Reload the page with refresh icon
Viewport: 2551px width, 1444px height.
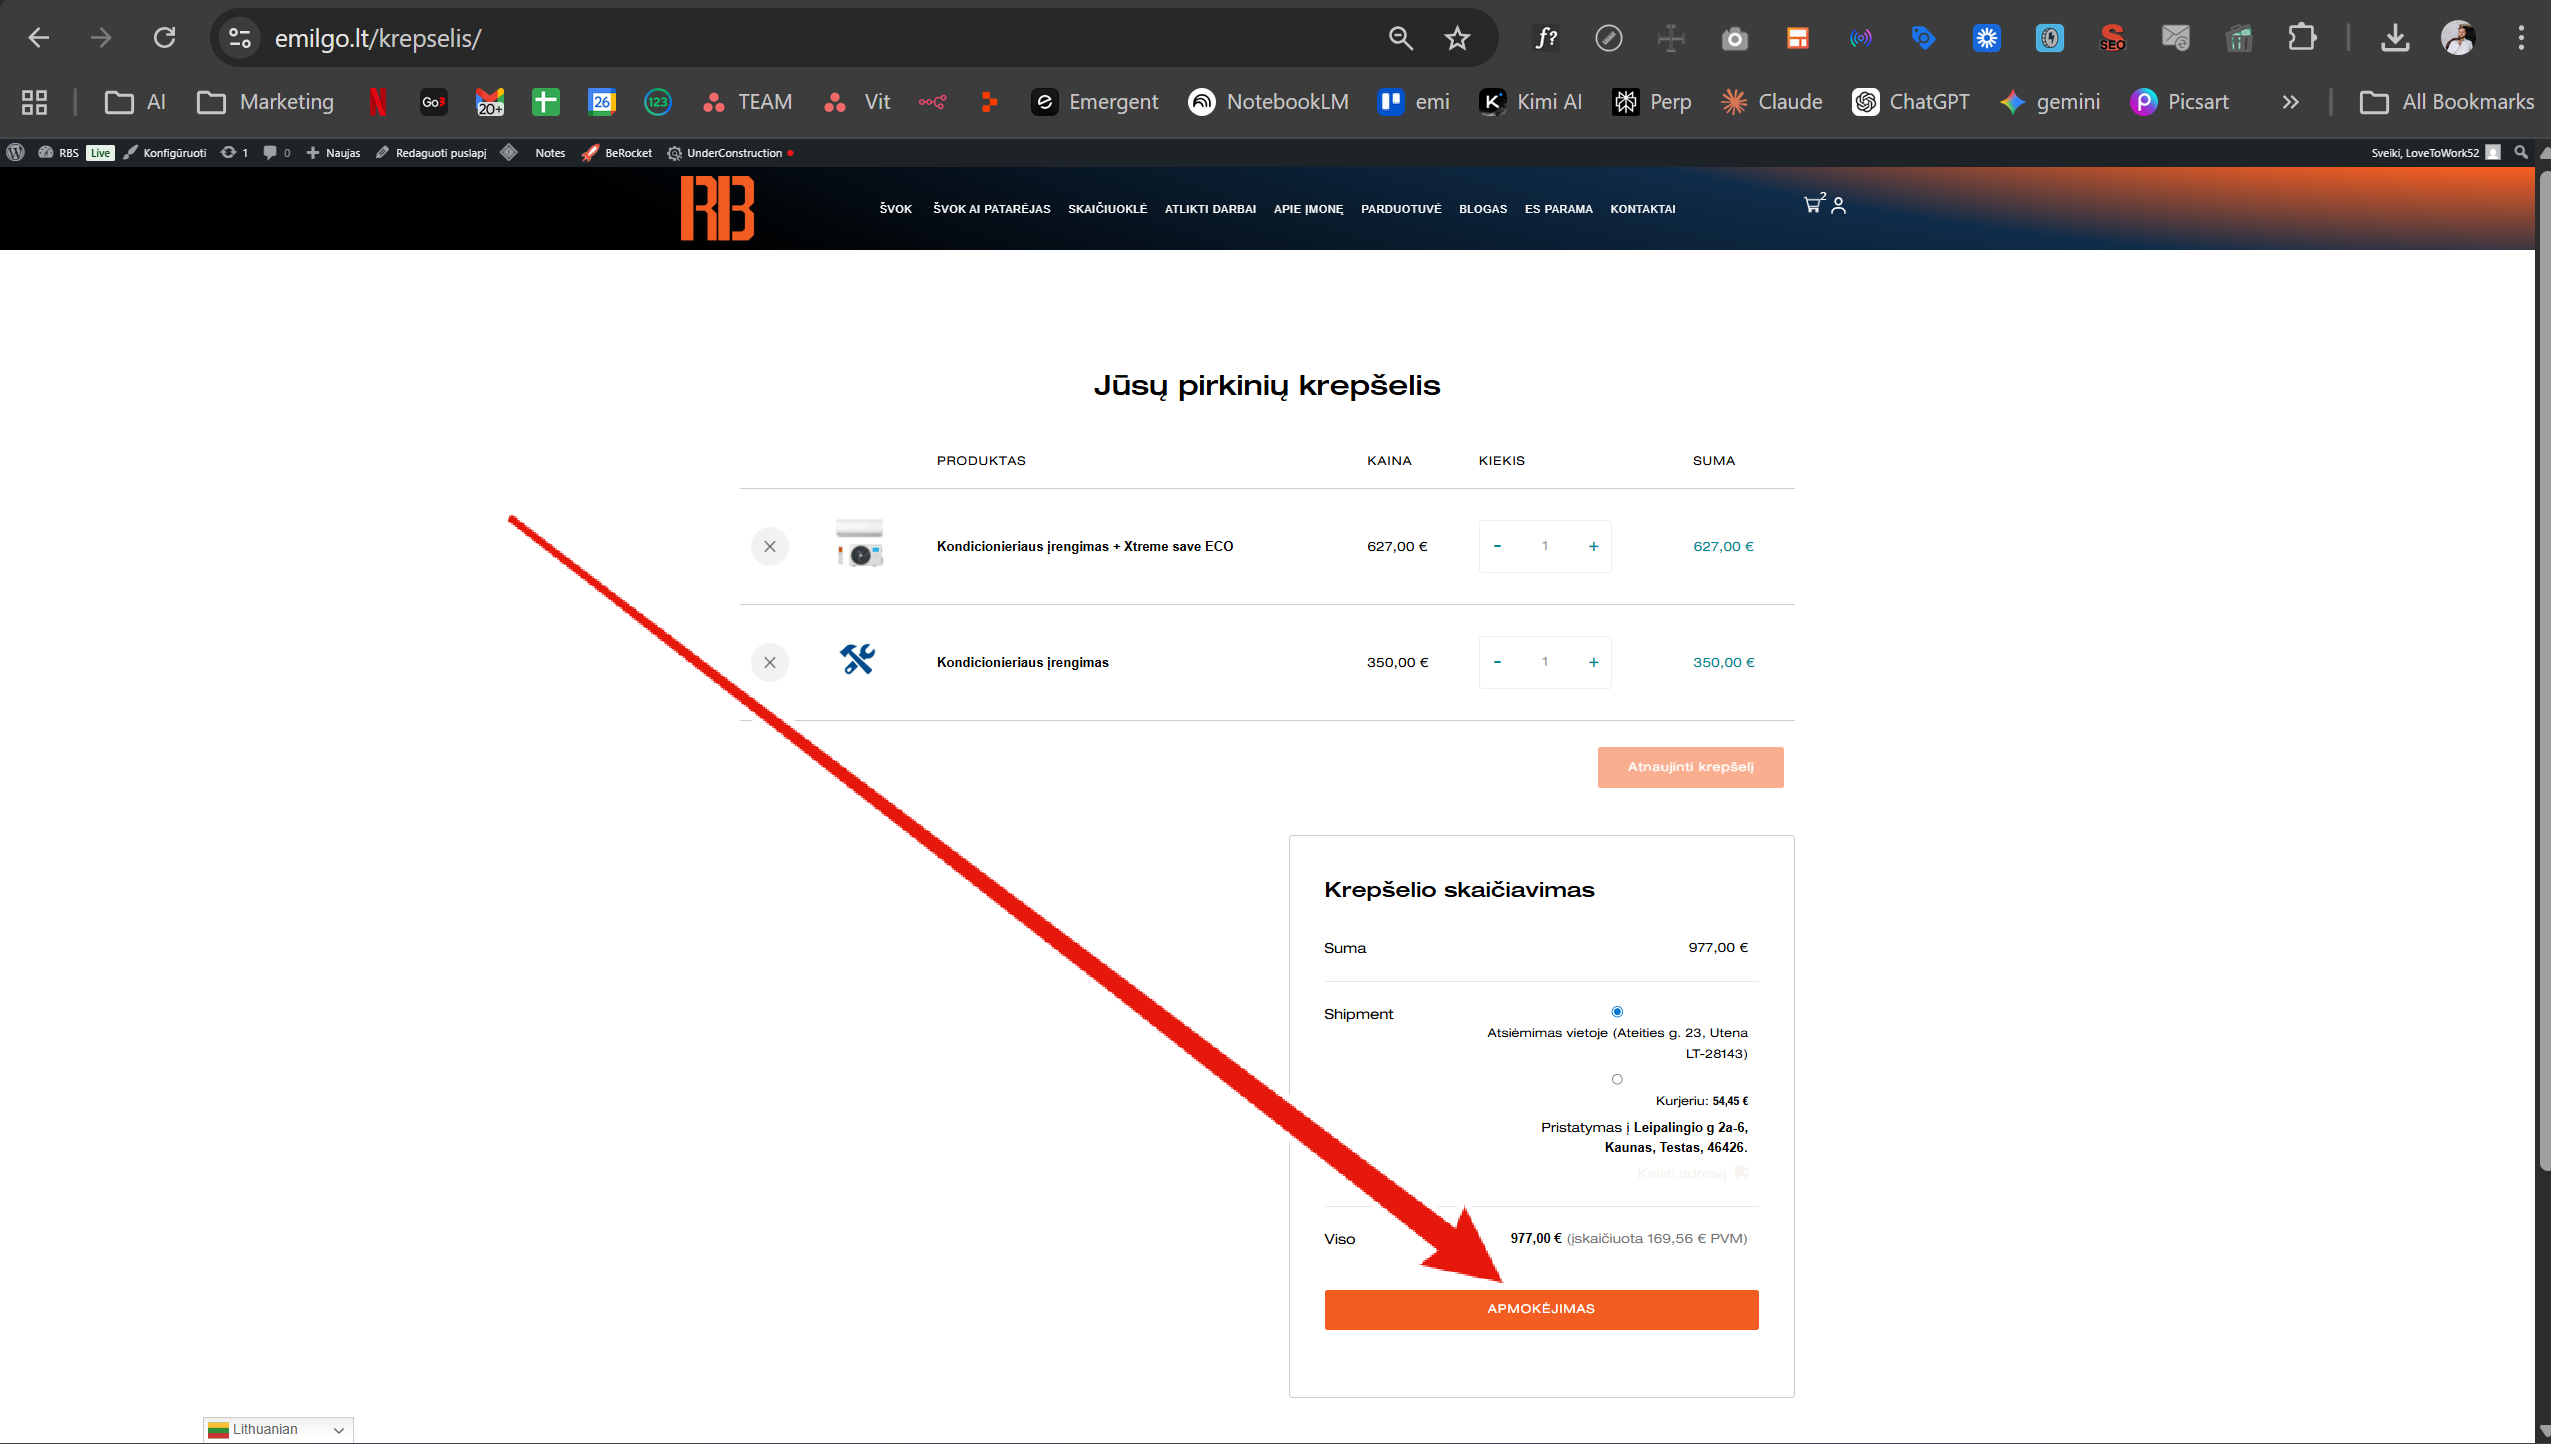coord(164,38)
